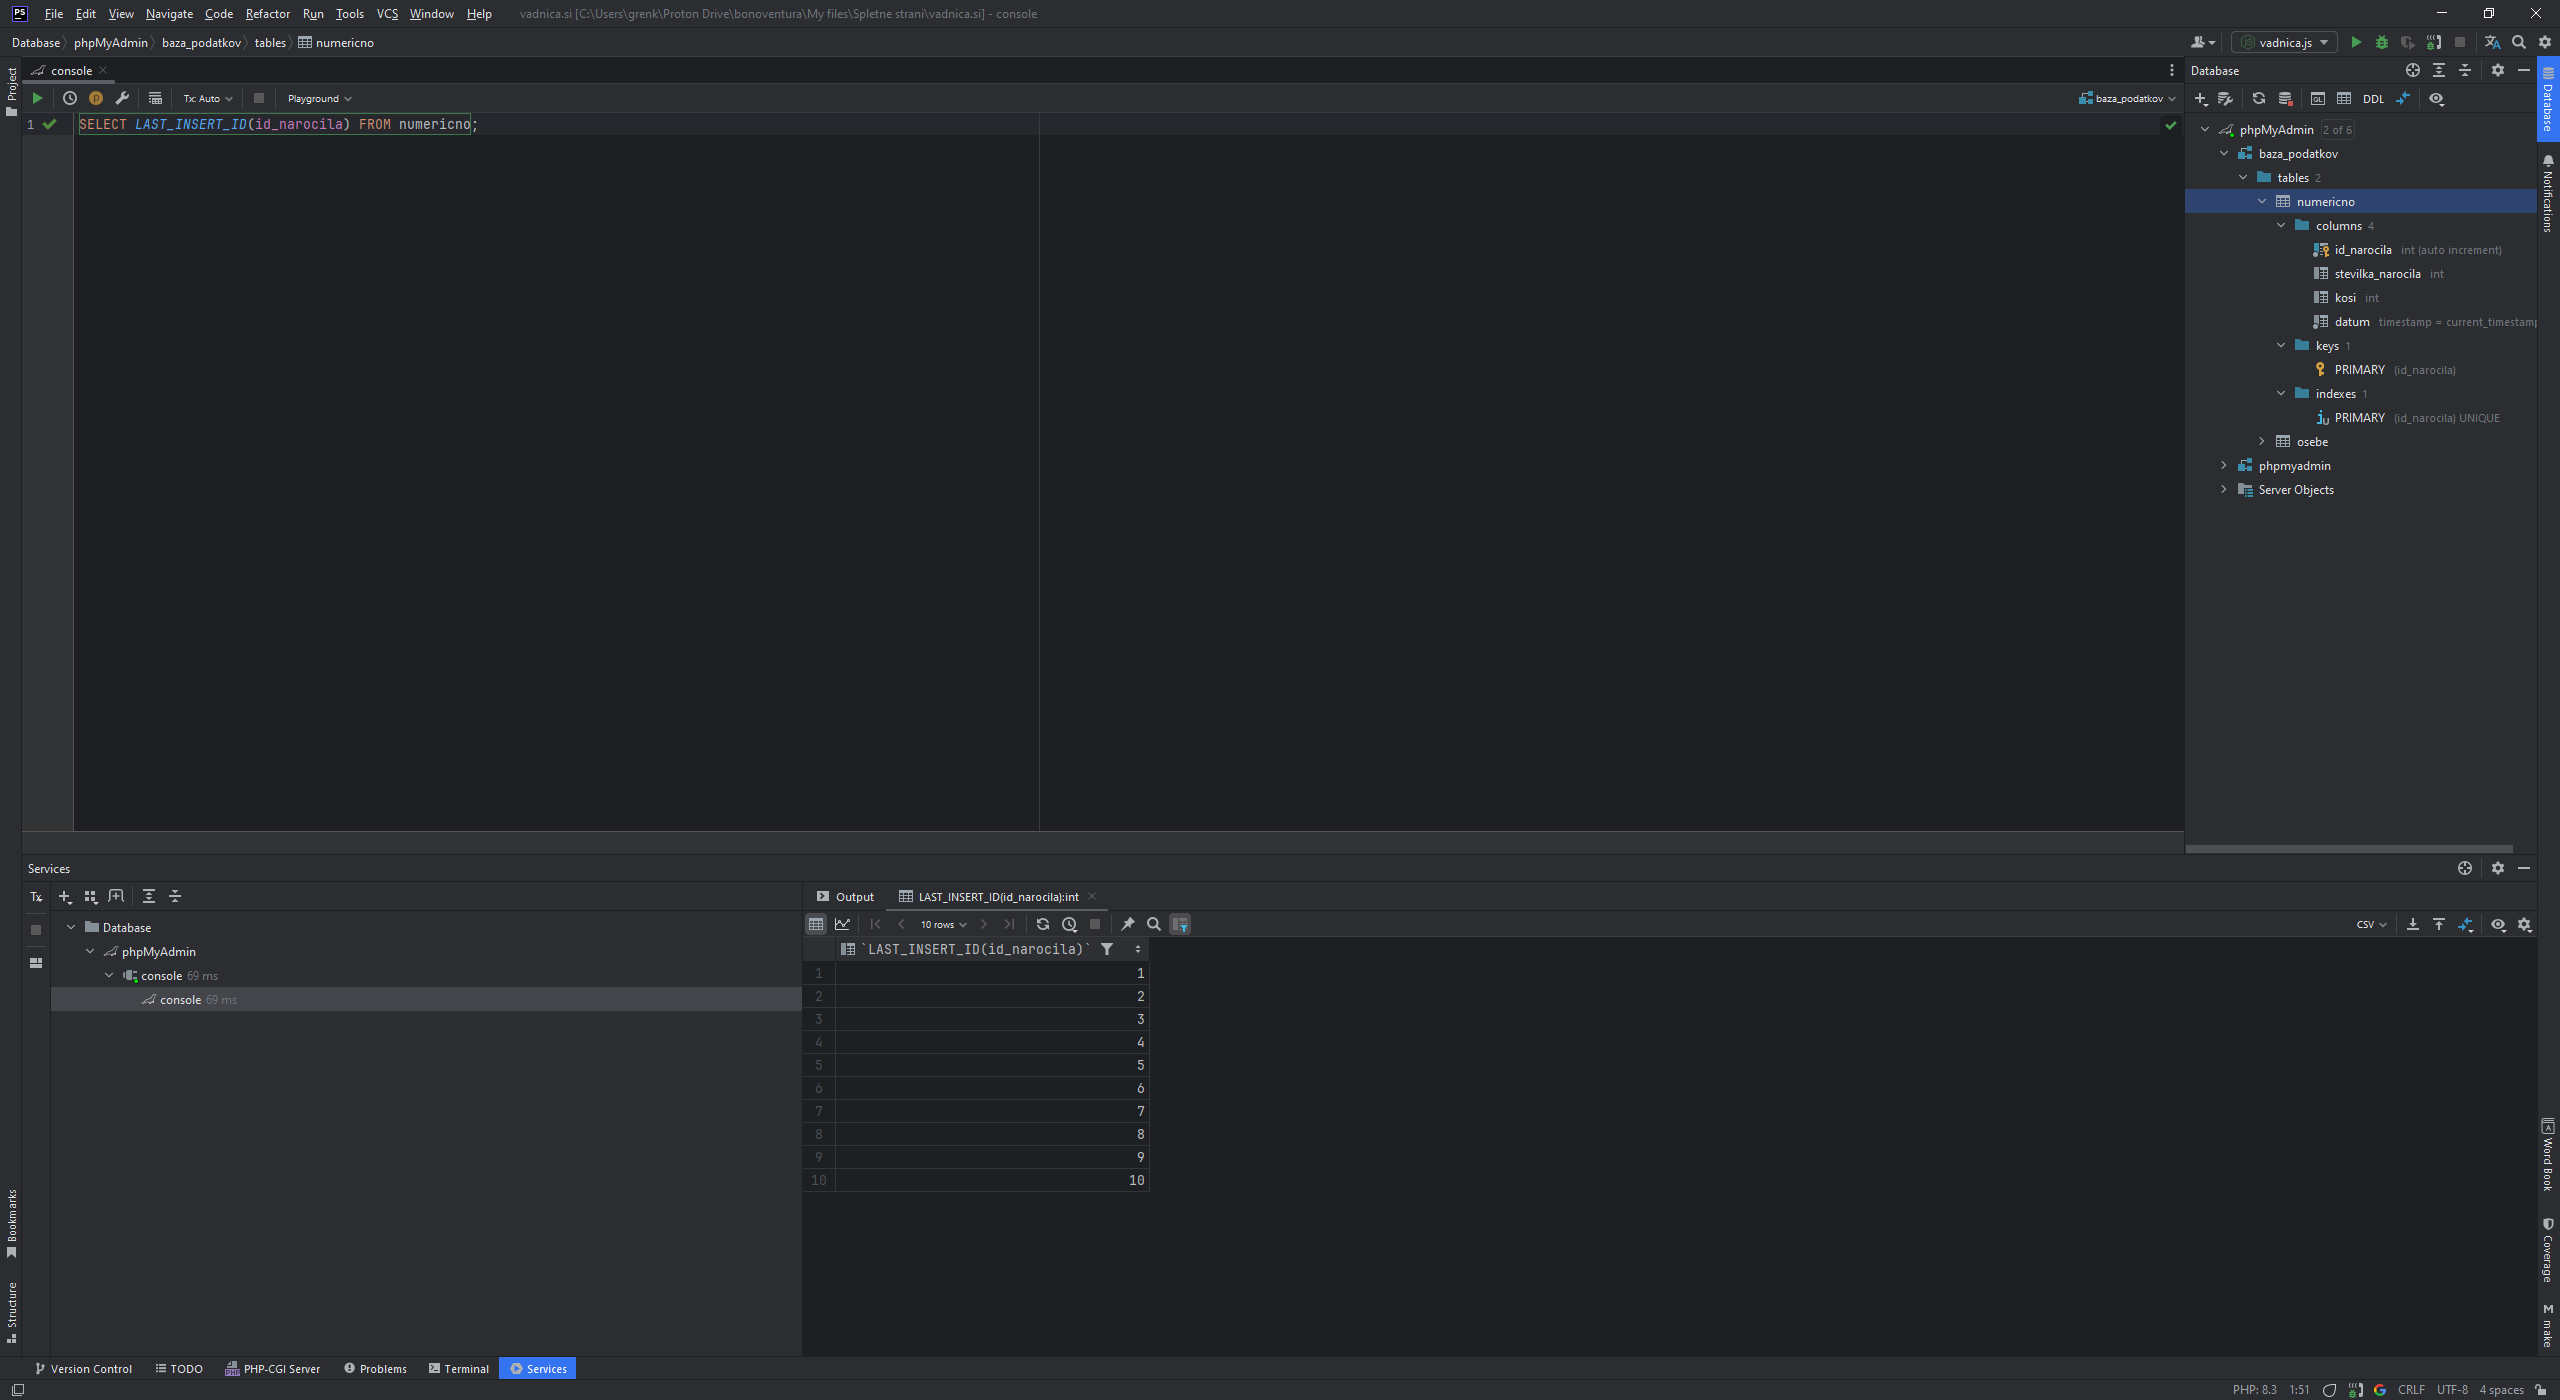Open the Terminal tool window button

459,1368
